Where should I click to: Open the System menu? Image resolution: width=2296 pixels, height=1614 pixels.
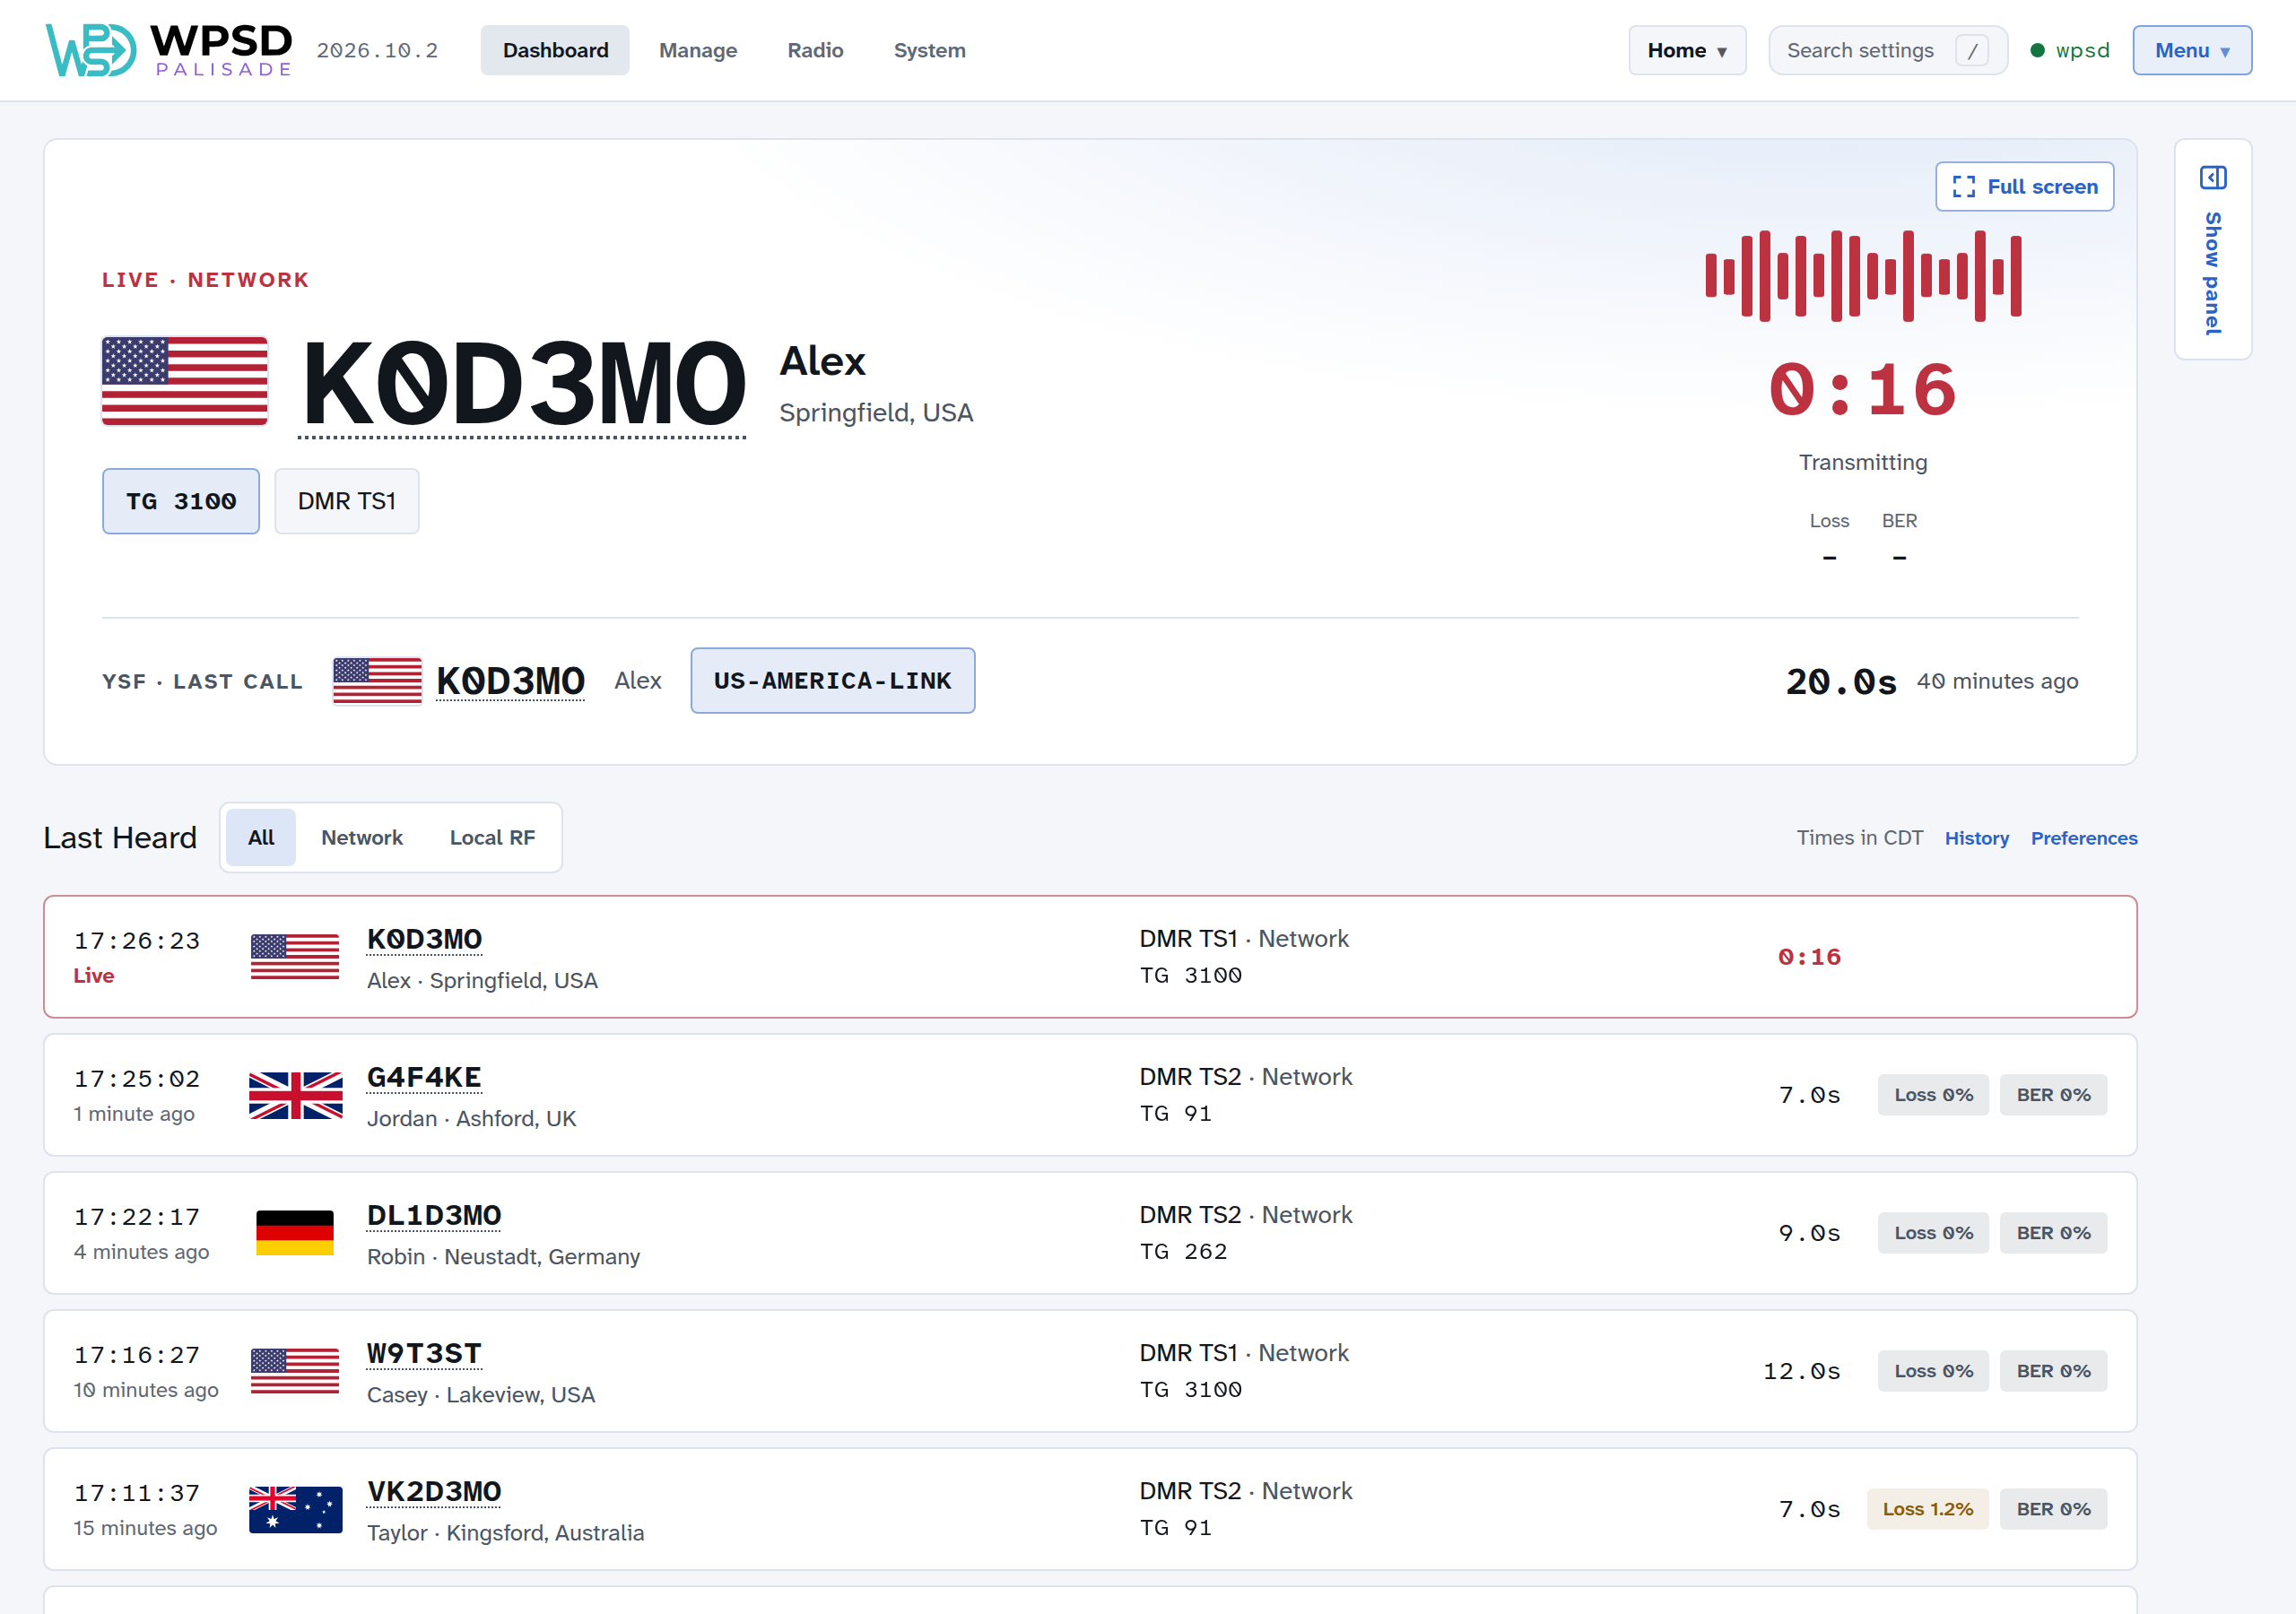(929, 50)
